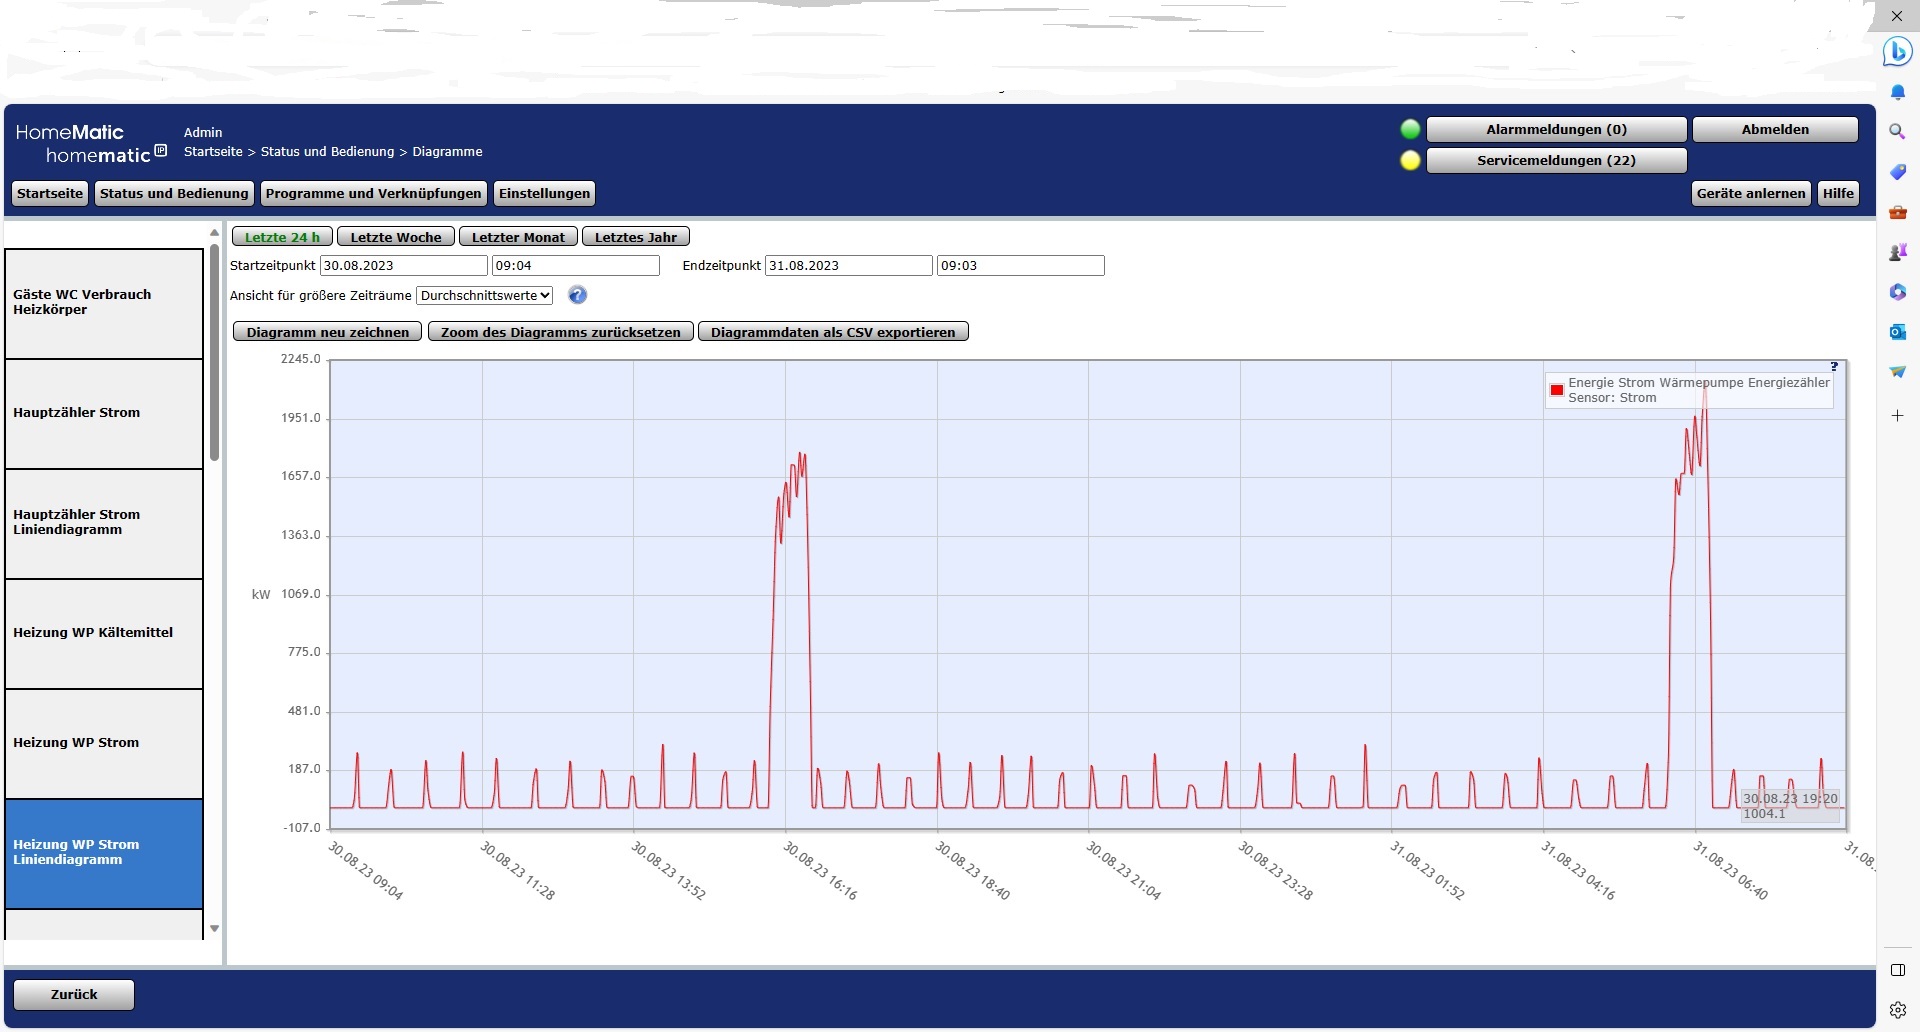The height and width of the screenshot is (1032, 1920).
Task: Open the Durchschnittswerte view dropdown
Action: (x=485, y=295)
